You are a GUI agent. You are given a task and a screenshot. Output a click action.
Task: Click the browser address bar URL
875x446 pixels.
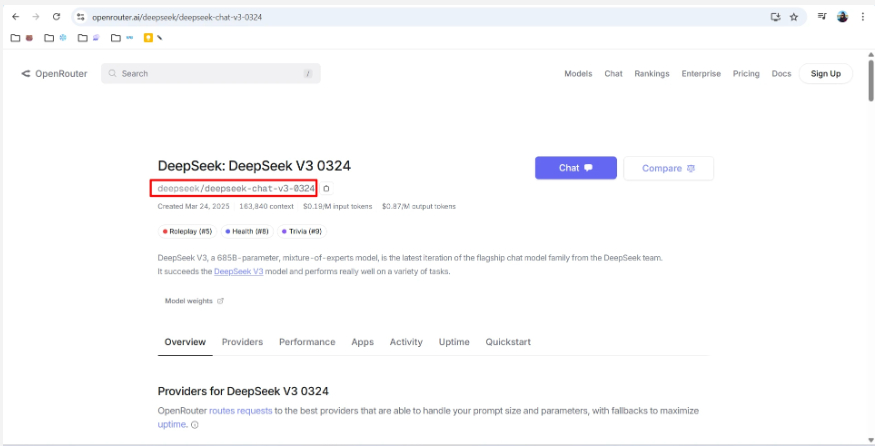[177, 17]
